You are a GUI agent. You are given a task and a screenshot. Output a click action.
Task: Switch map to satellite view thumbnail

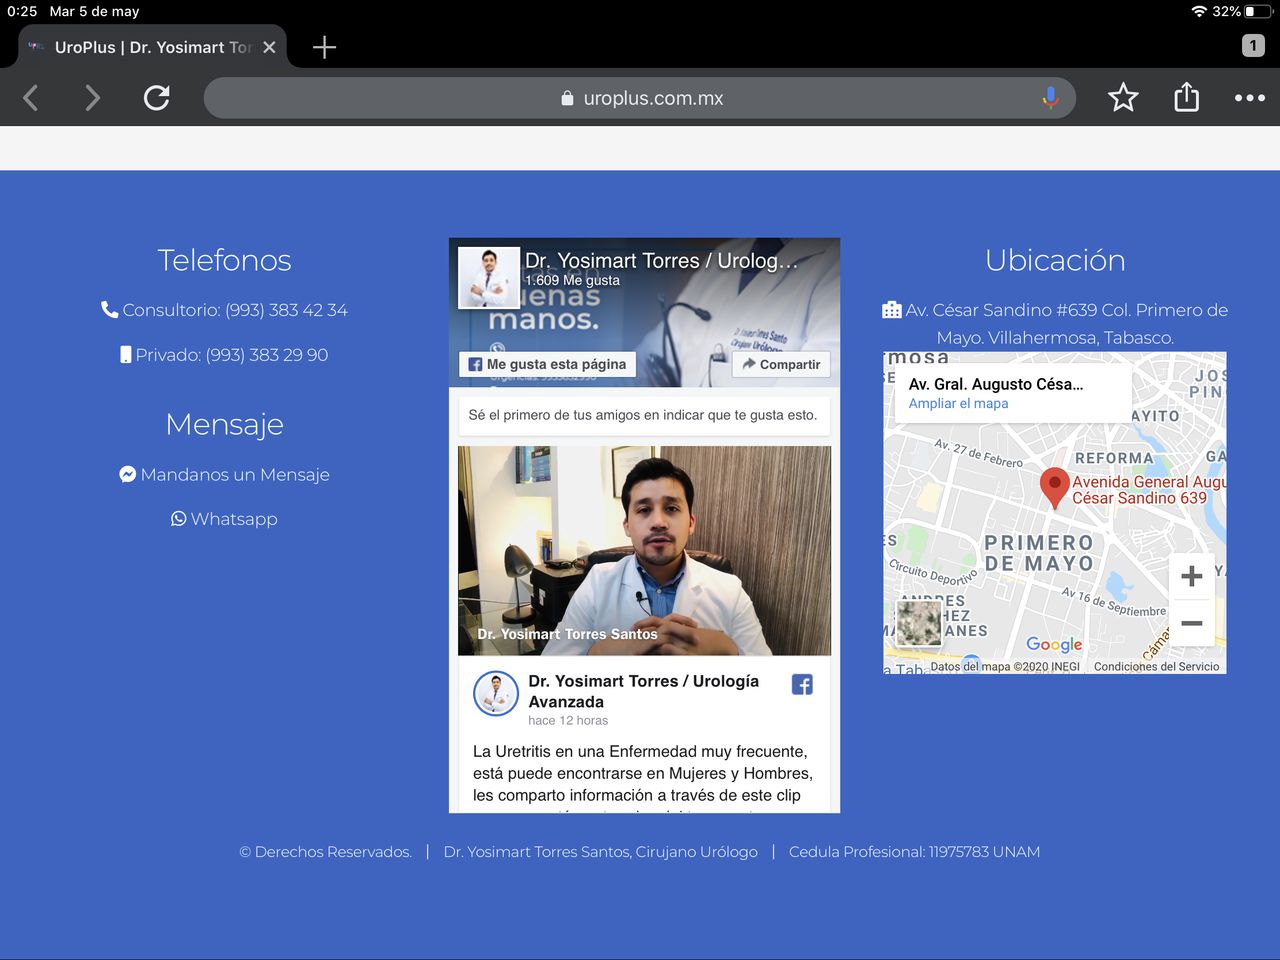coord(918,623)
